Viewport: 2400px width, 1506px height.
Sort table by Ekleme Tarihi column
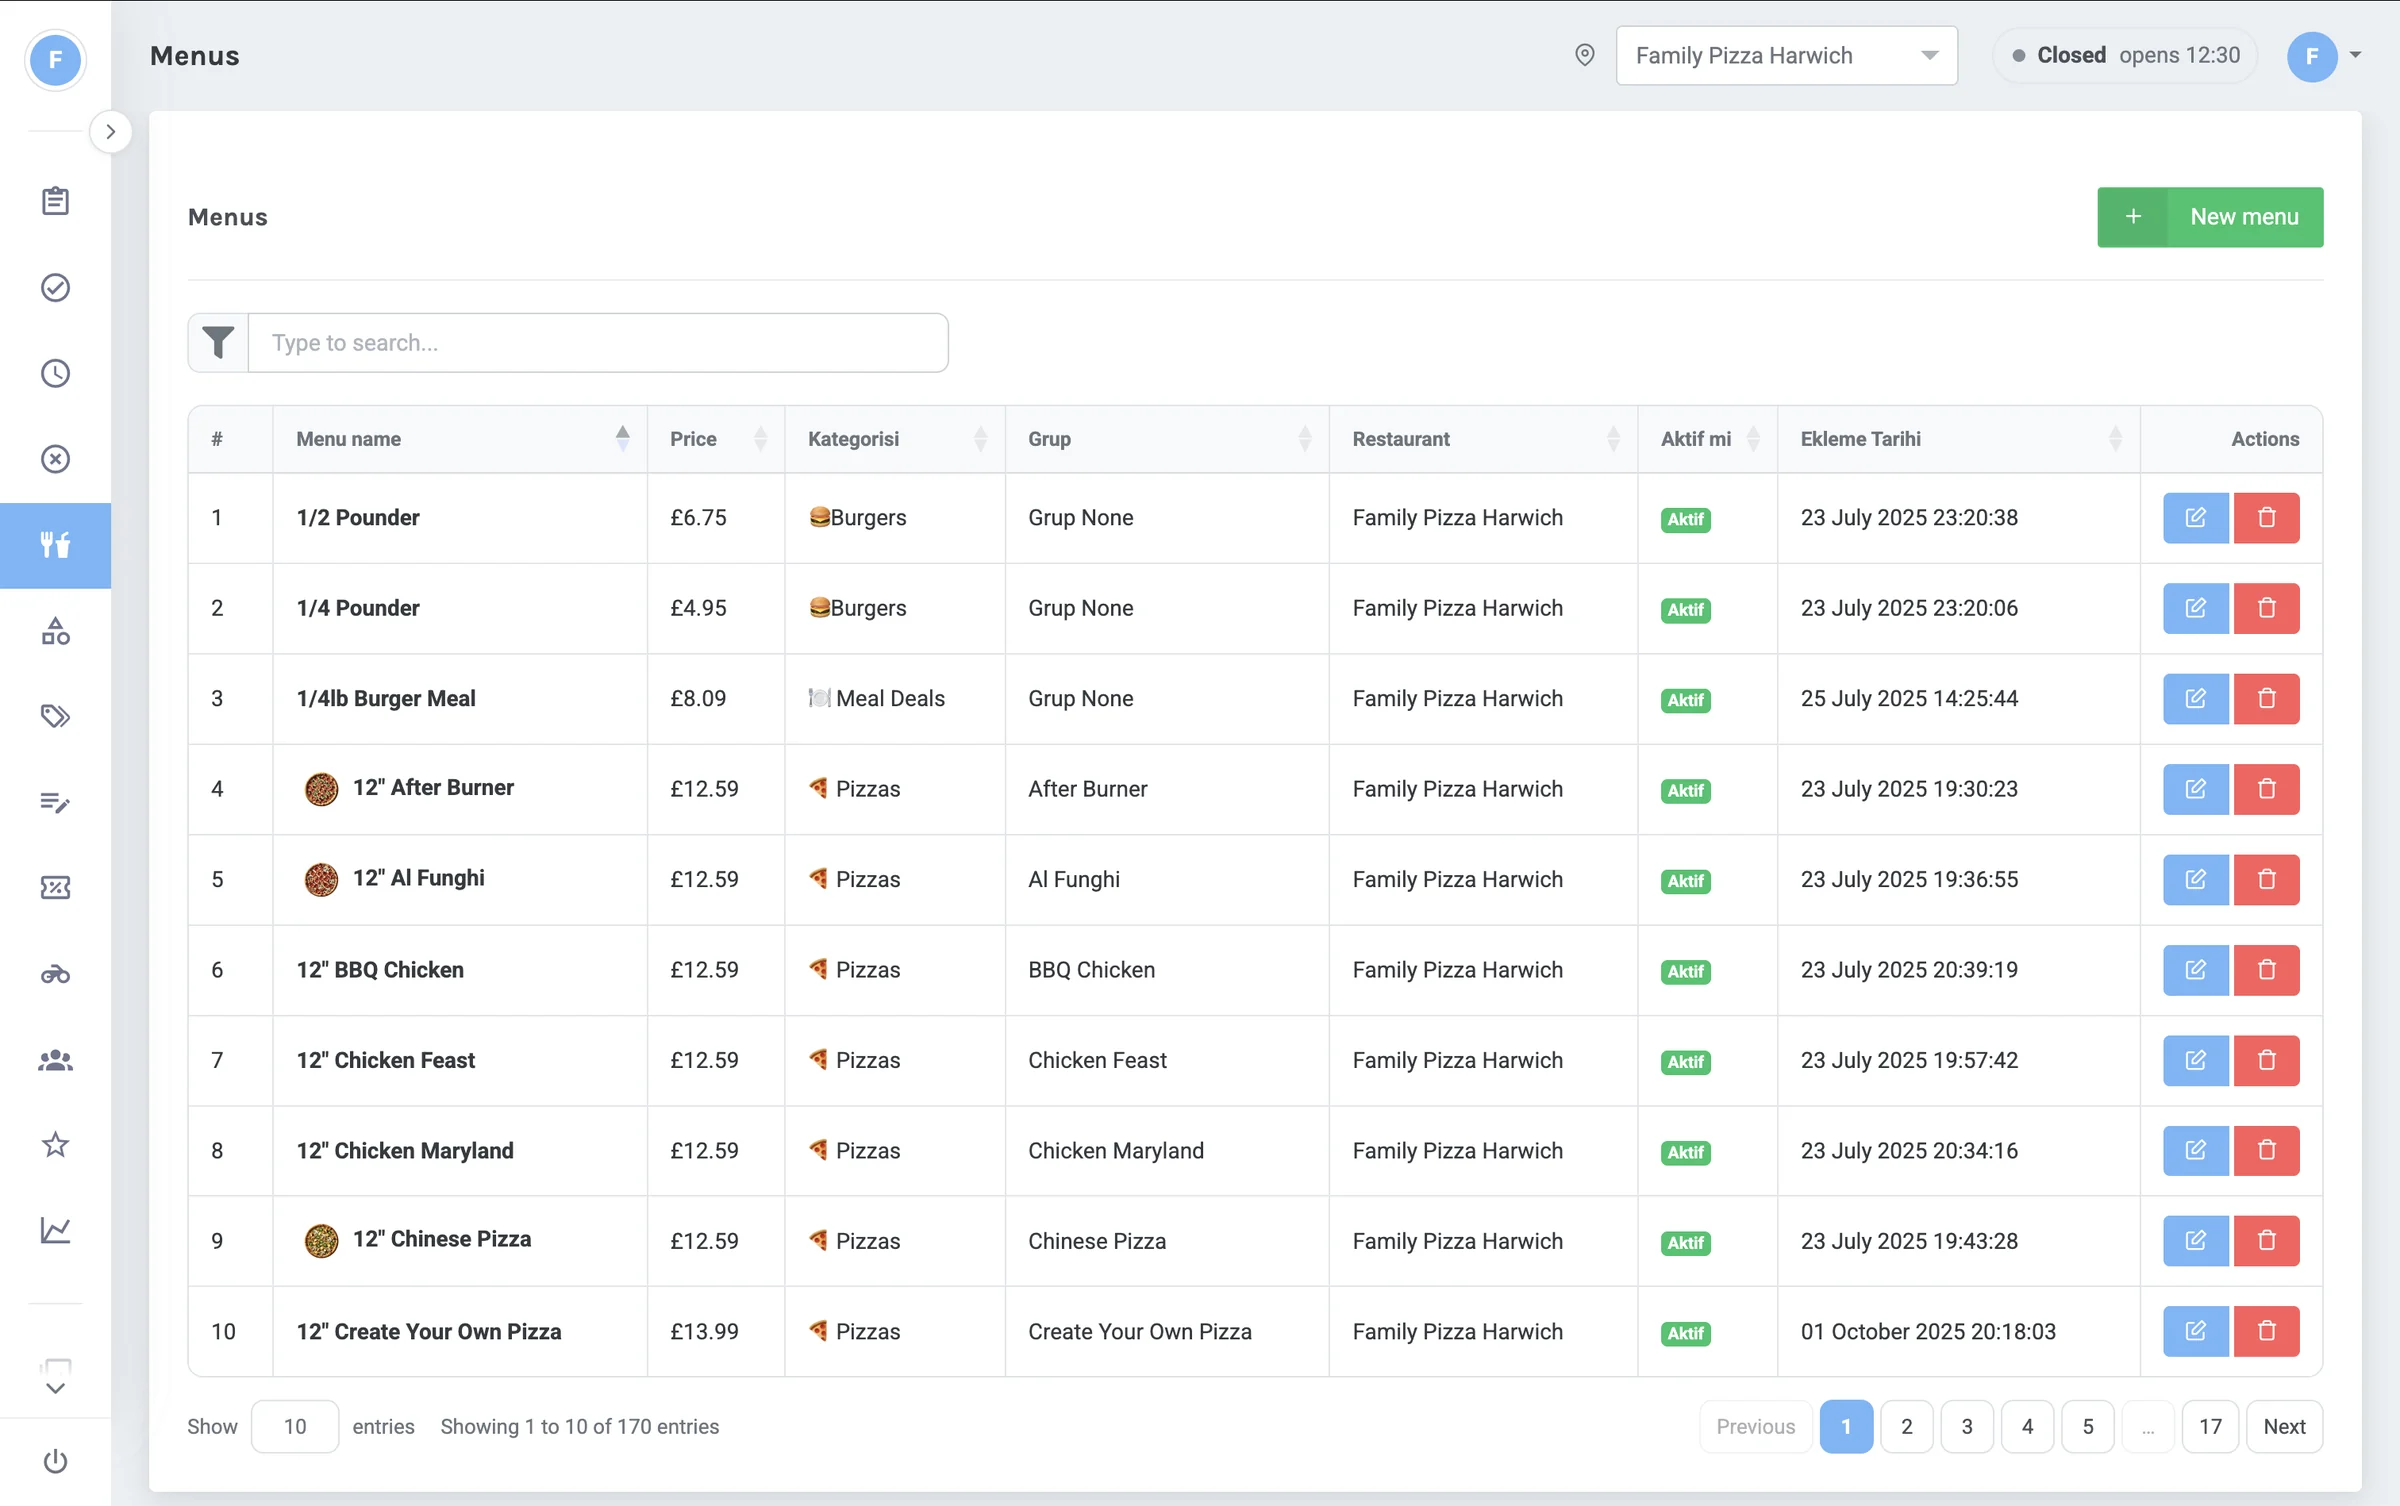click(x=1958, y=439)
